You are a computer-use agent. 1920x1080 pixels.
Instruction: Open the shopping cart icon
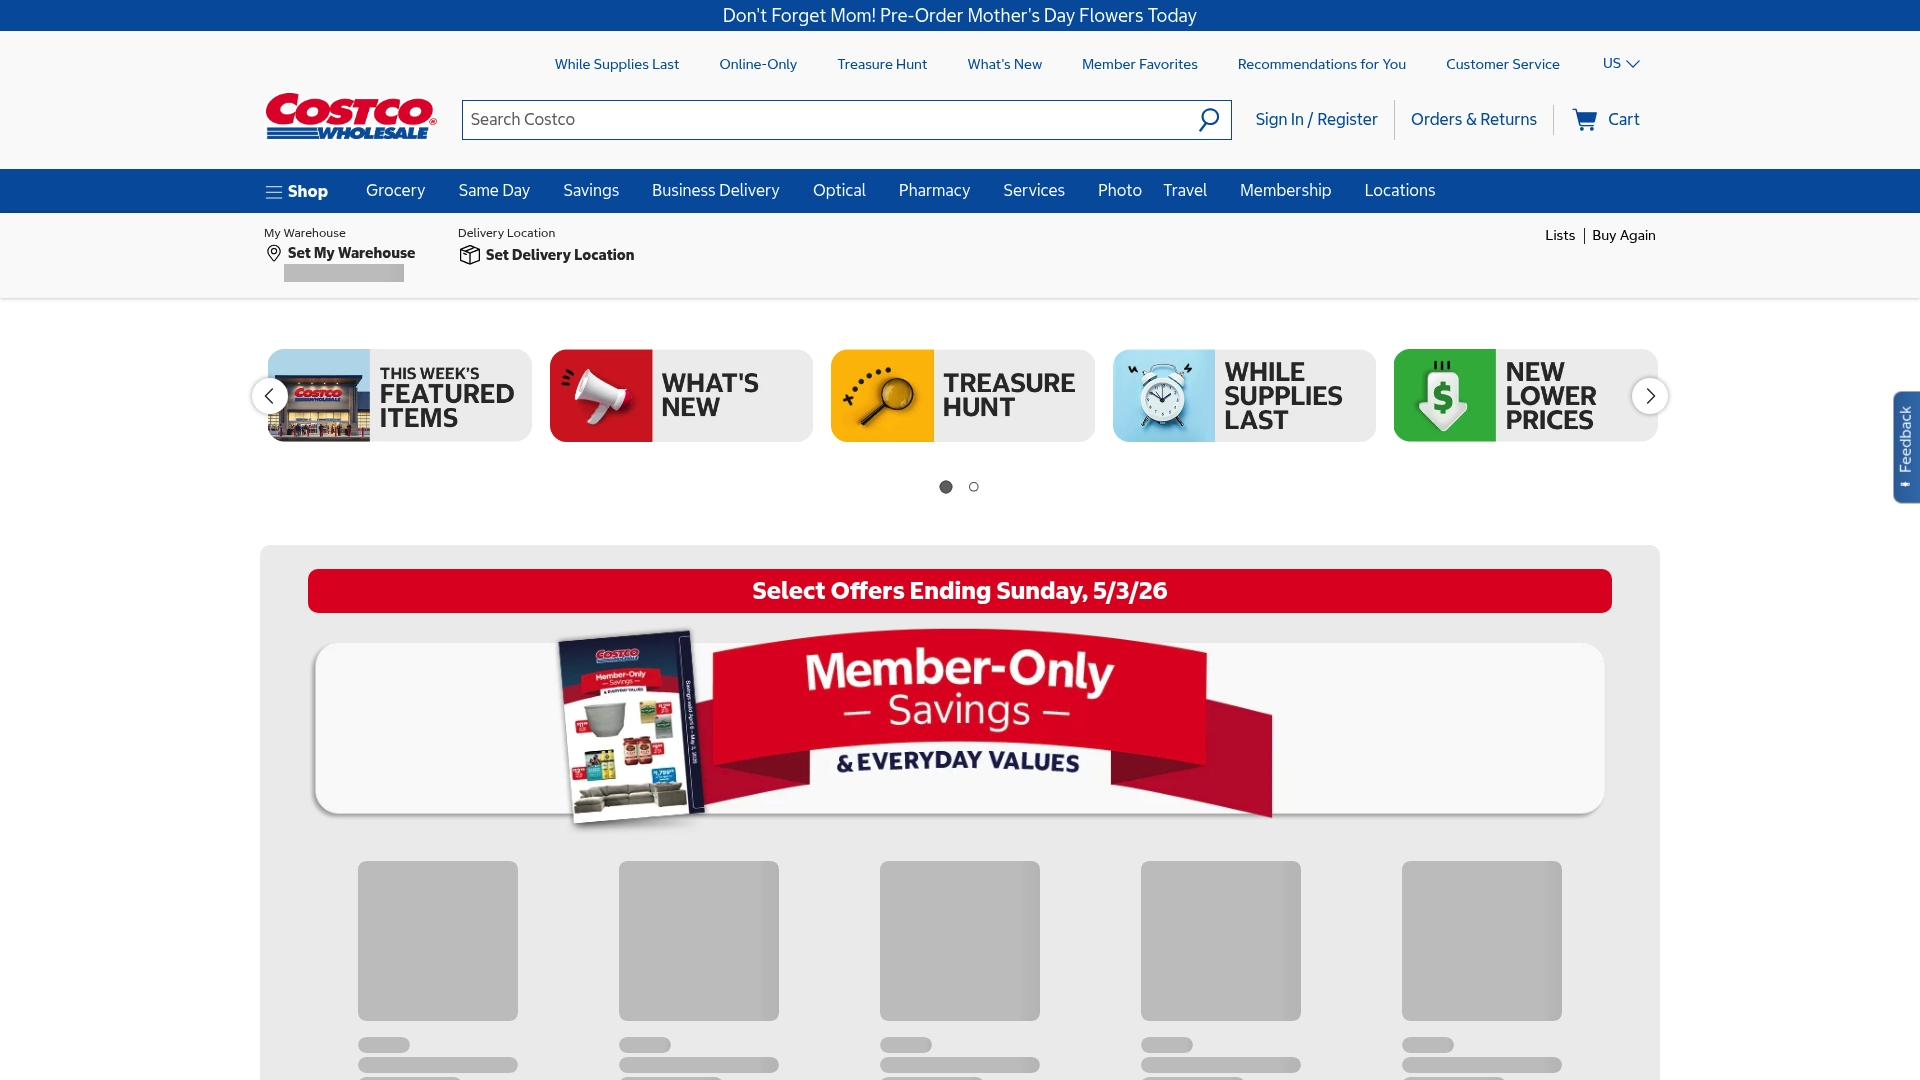[x=1584, y=120]
